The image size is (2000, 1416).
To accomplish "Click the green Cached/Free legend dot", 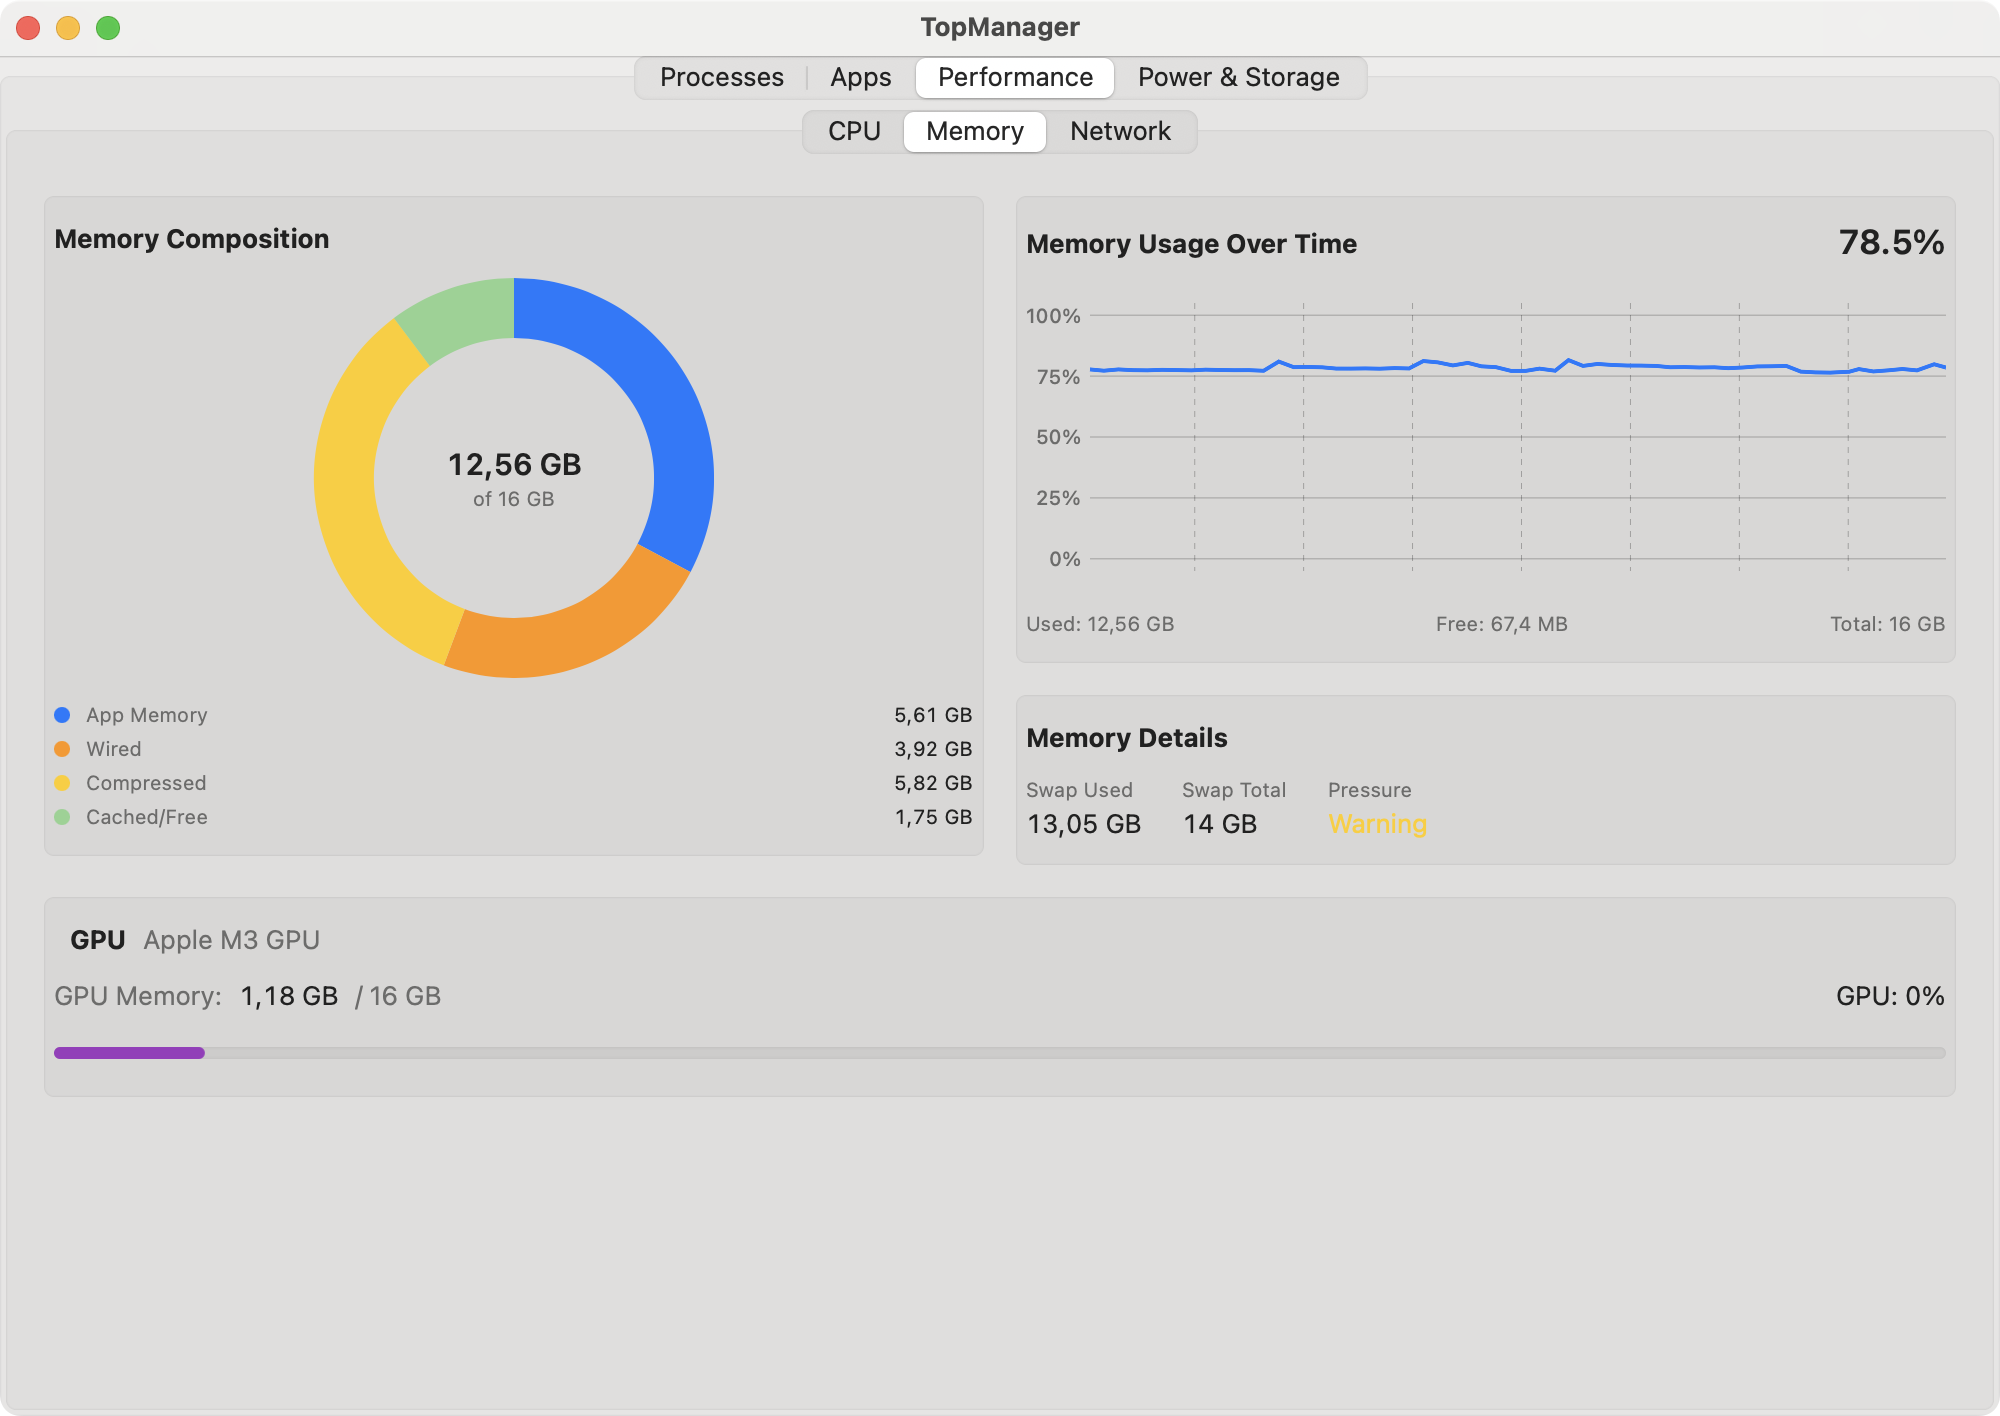I will [62, 817].
